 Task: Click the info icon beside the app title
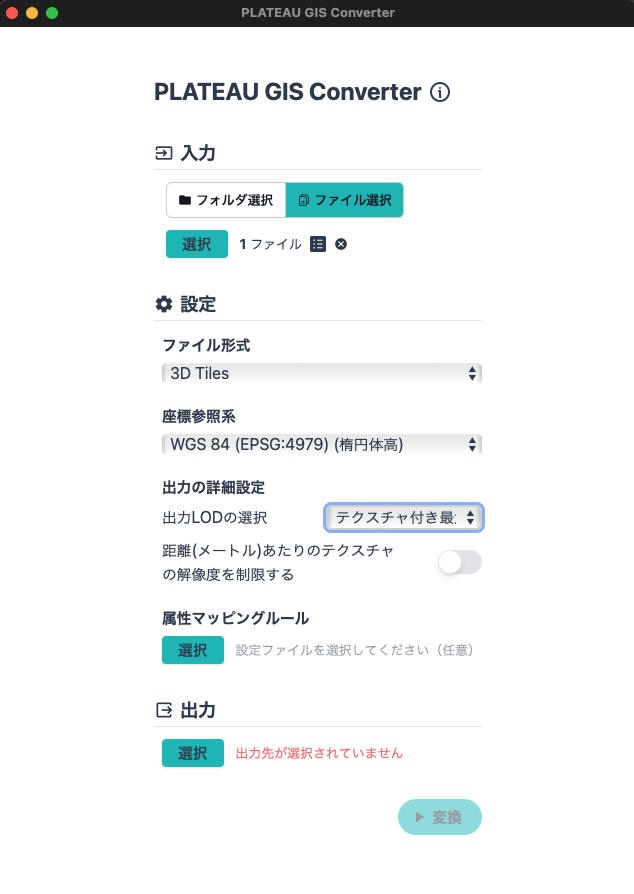(x=440, y=91)
